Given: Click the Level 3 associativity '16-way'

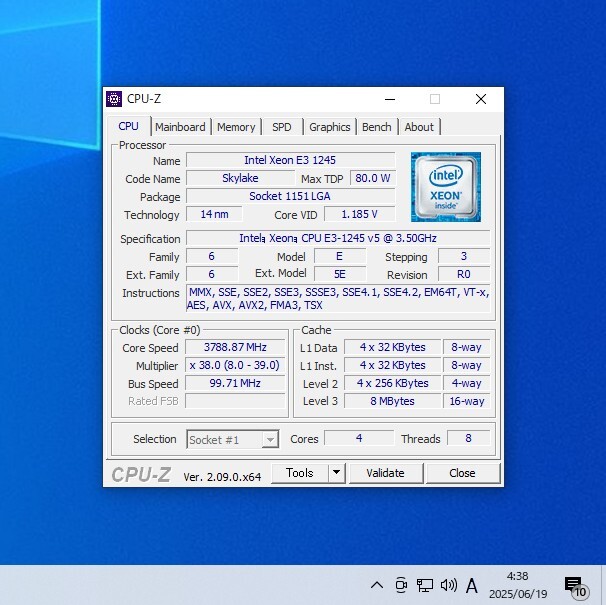Looking at the screenshot, I should pos(466,401).
